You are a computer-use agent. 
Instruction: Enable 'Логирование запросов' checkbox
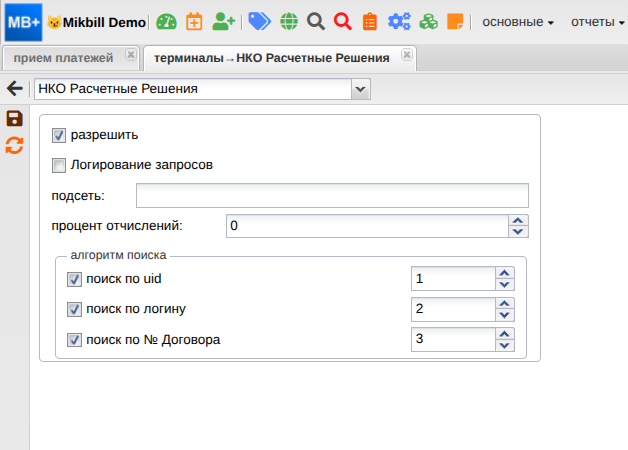click(x=59, y=165)
